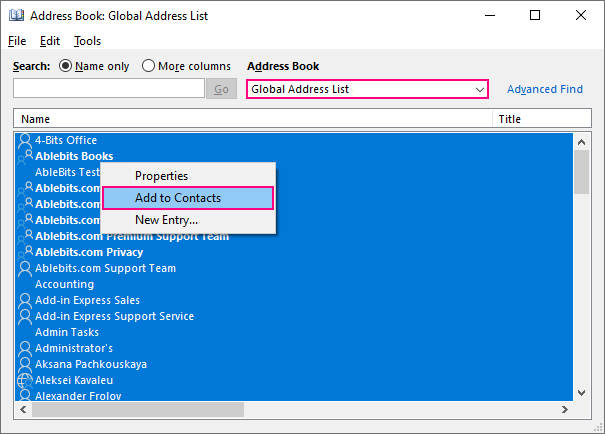This screenshot has height=434, width=605.
Task: Click the horizontal scrollbar left arrow
Action: 23,409
